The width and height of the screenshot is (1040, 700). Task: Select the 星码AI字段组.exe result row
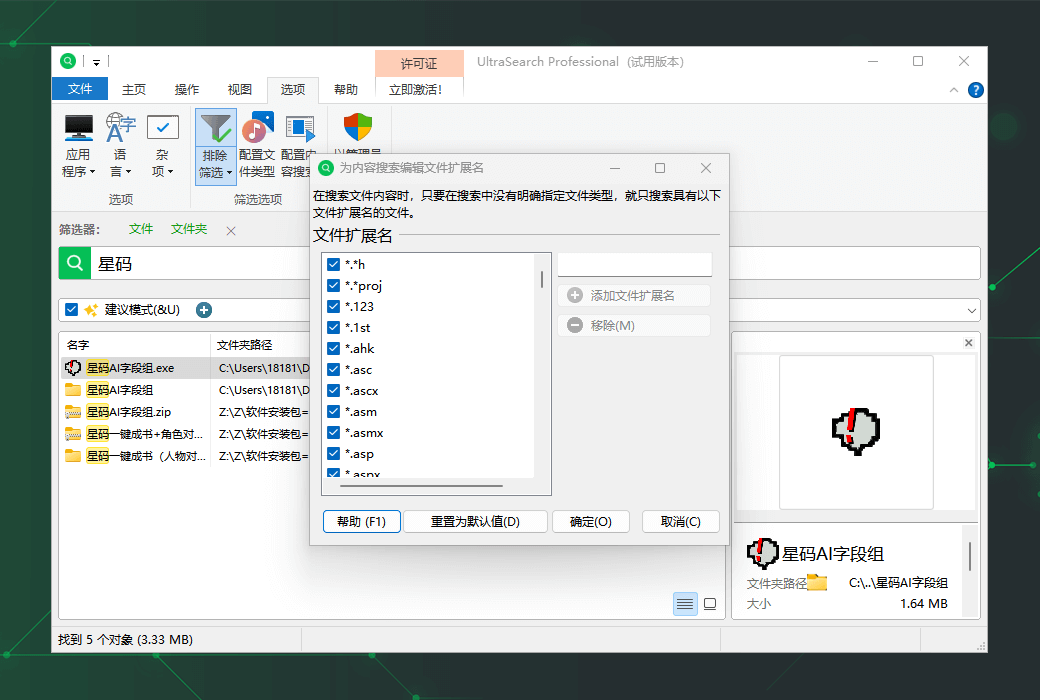[x=186, y=368]
